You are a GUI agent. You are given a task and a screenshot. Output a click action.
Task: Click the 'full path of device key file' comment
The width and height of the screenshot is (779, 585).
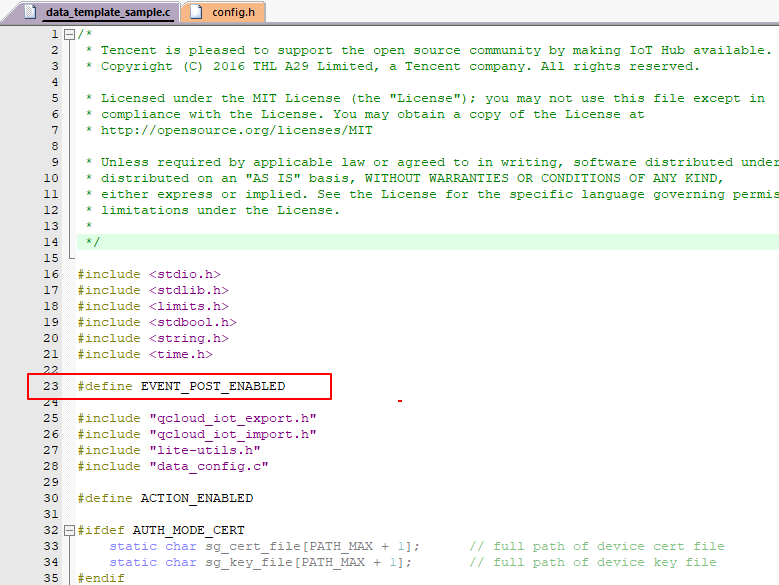[593, 562]
